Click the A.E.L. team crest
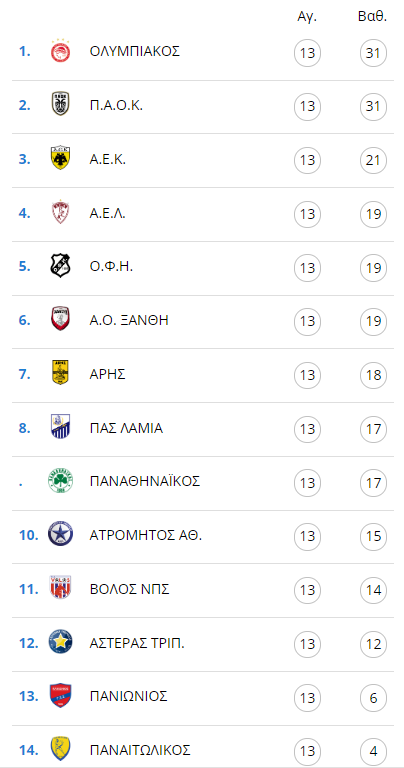 coord(61,213)
